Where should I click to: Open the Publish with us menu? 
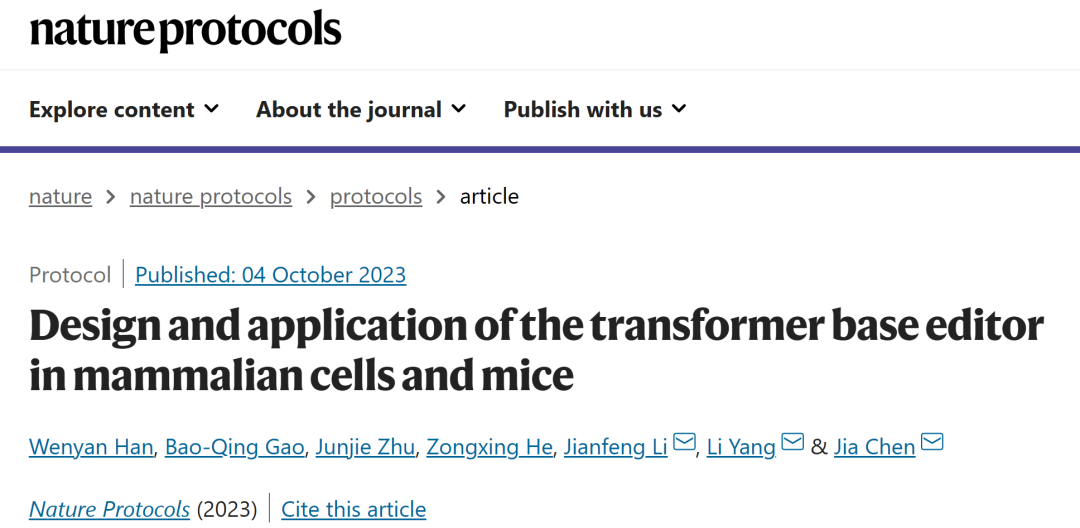(595, 109)
